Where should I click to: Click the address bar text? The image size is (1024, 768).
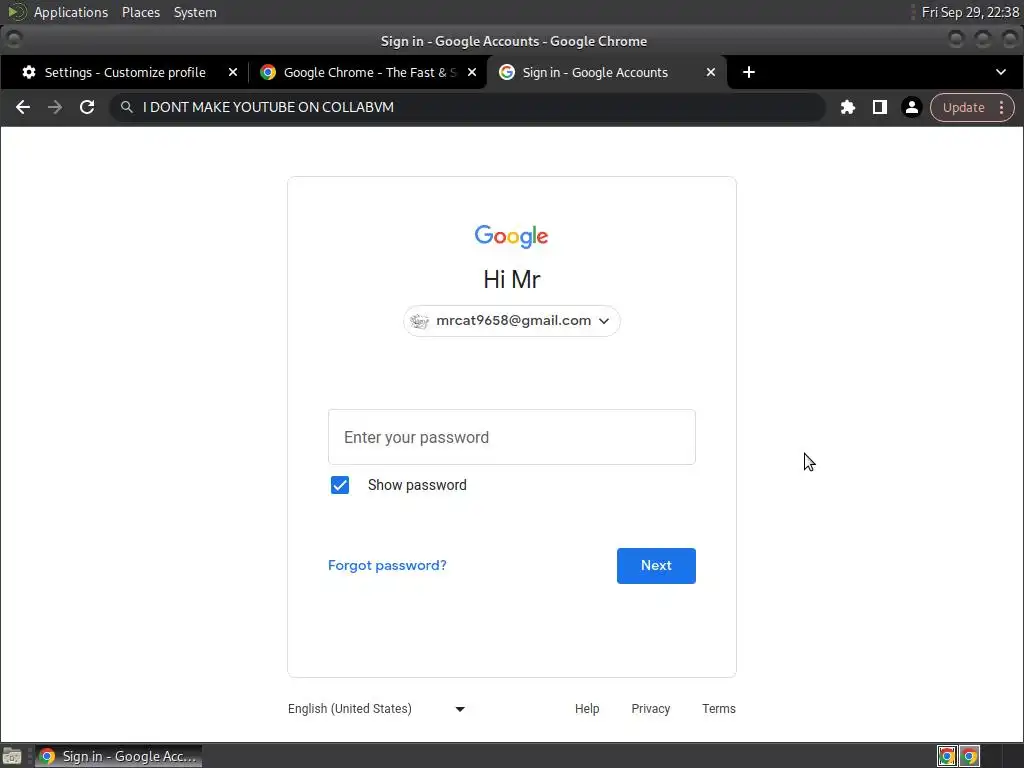[x=268, y=107]
